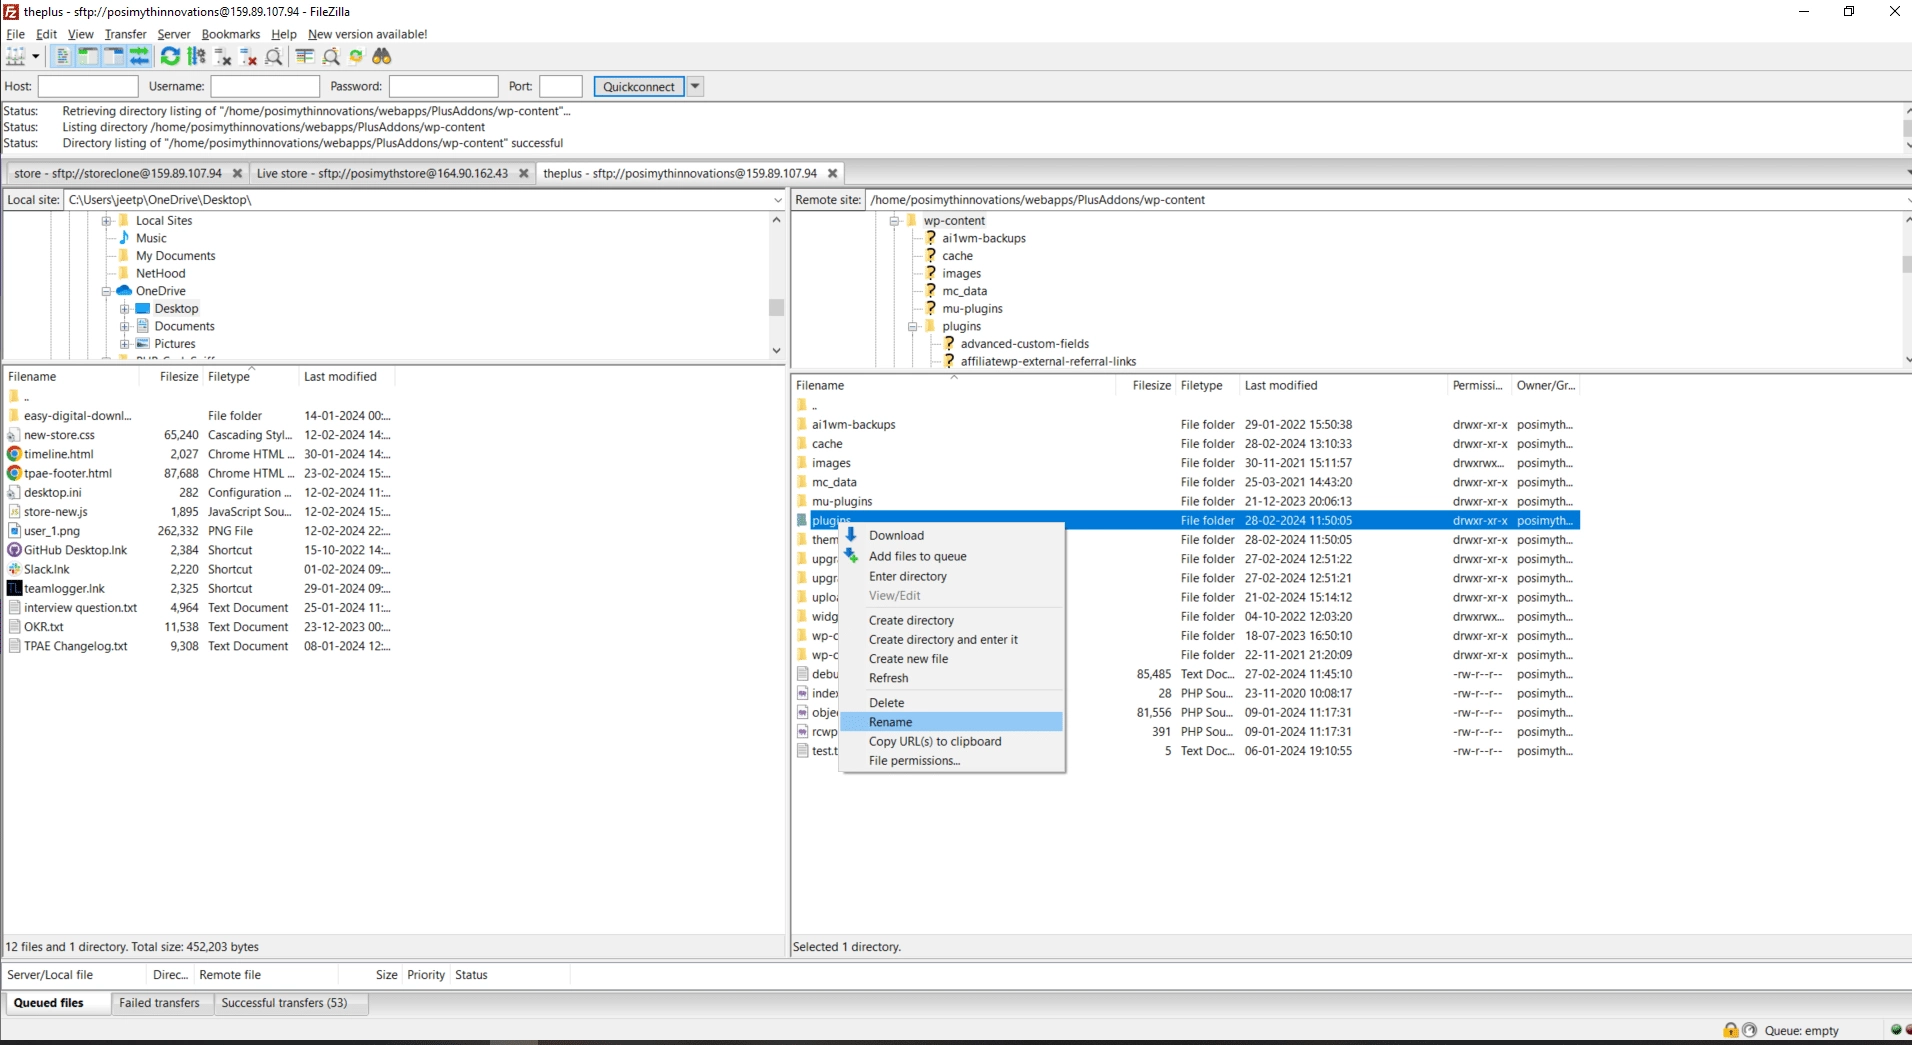The width and height of the screenshot is (1912, 1045).
Task: Open the Quickconnect dropdown arrow
Action: coord(694,86)
